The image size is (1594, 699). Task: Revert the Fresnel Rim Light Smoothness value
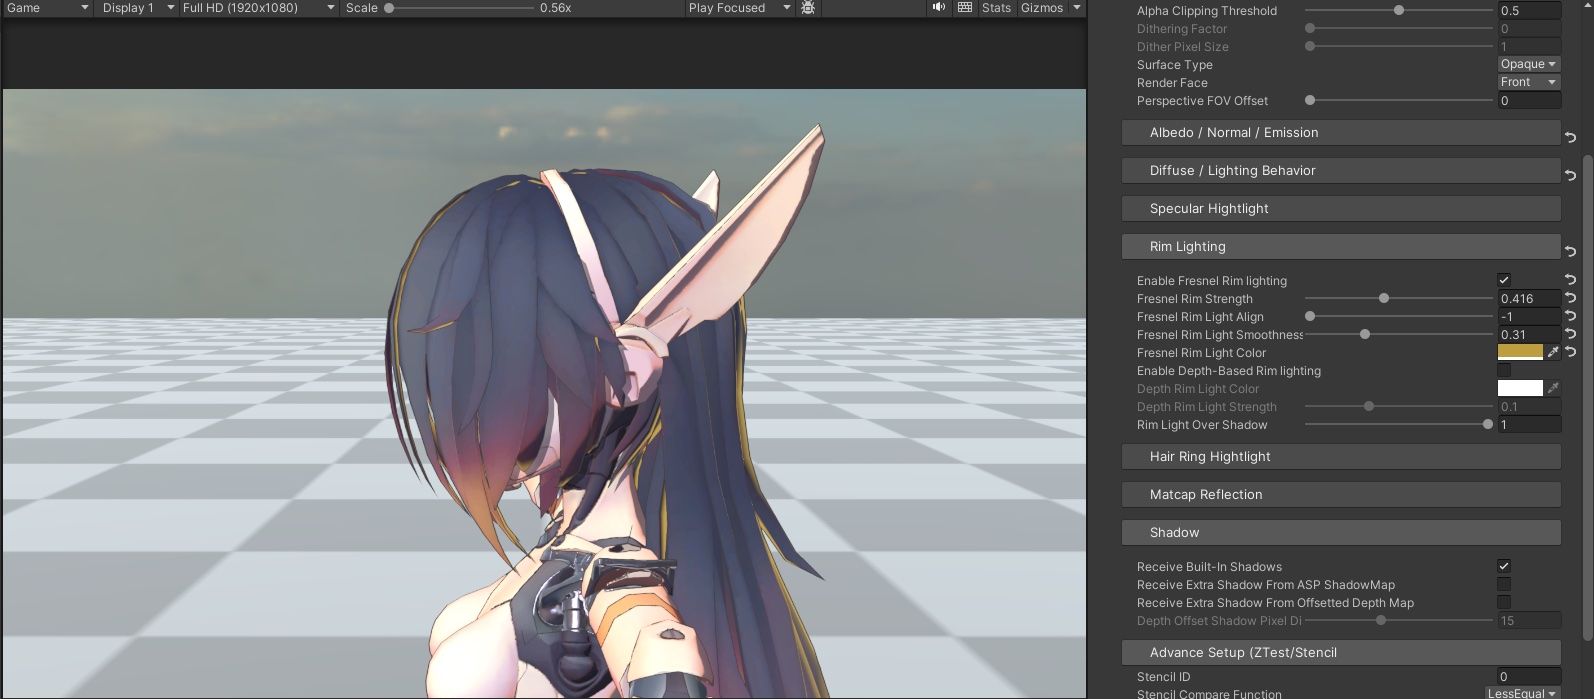pyautogui.click(x=1570, y=335)
